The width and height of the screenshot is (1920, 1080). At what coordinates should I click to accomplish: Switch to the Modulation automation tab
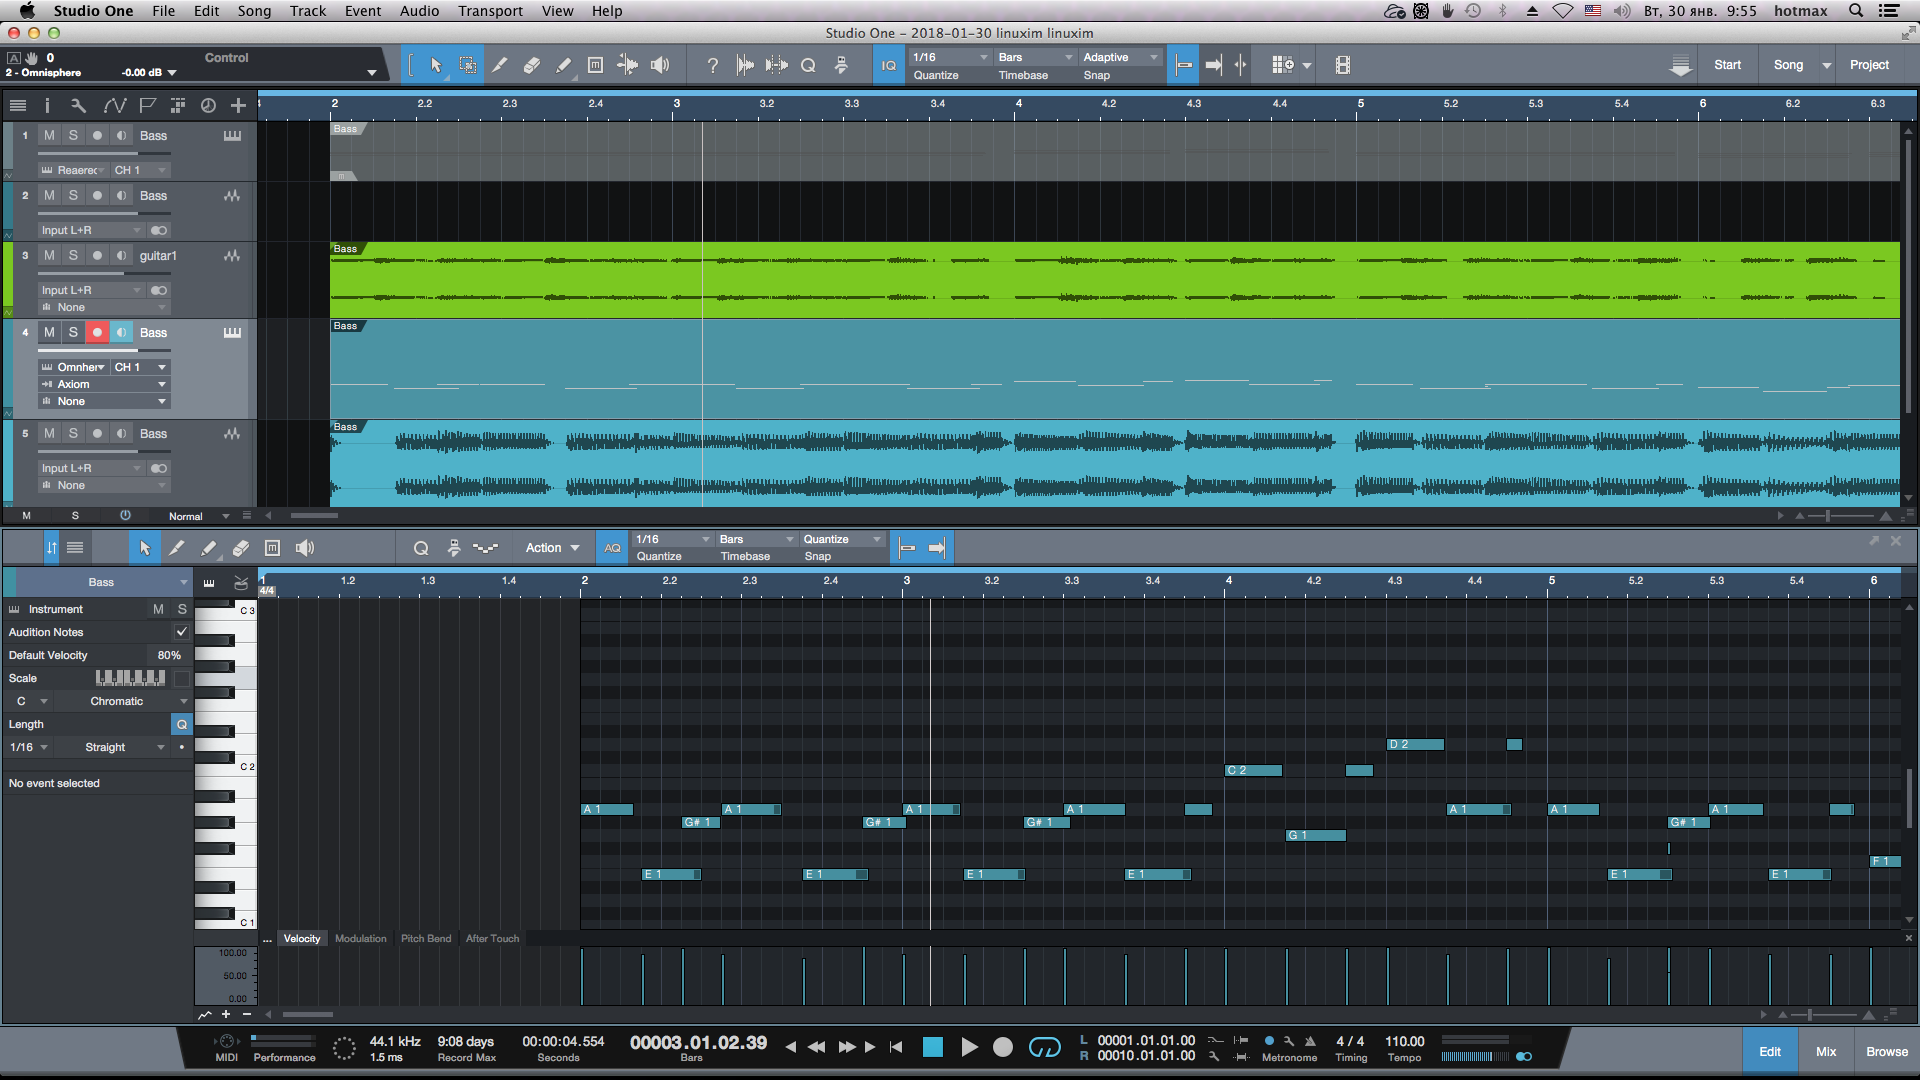pos(360,938)
